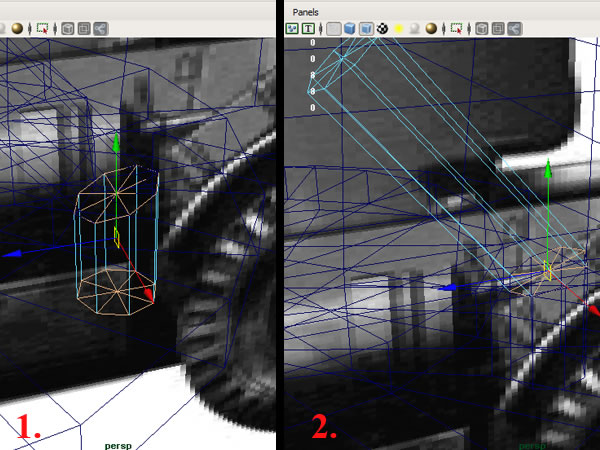Toggle Textured display checker icon in viewport 2

[x=382, y=28]
